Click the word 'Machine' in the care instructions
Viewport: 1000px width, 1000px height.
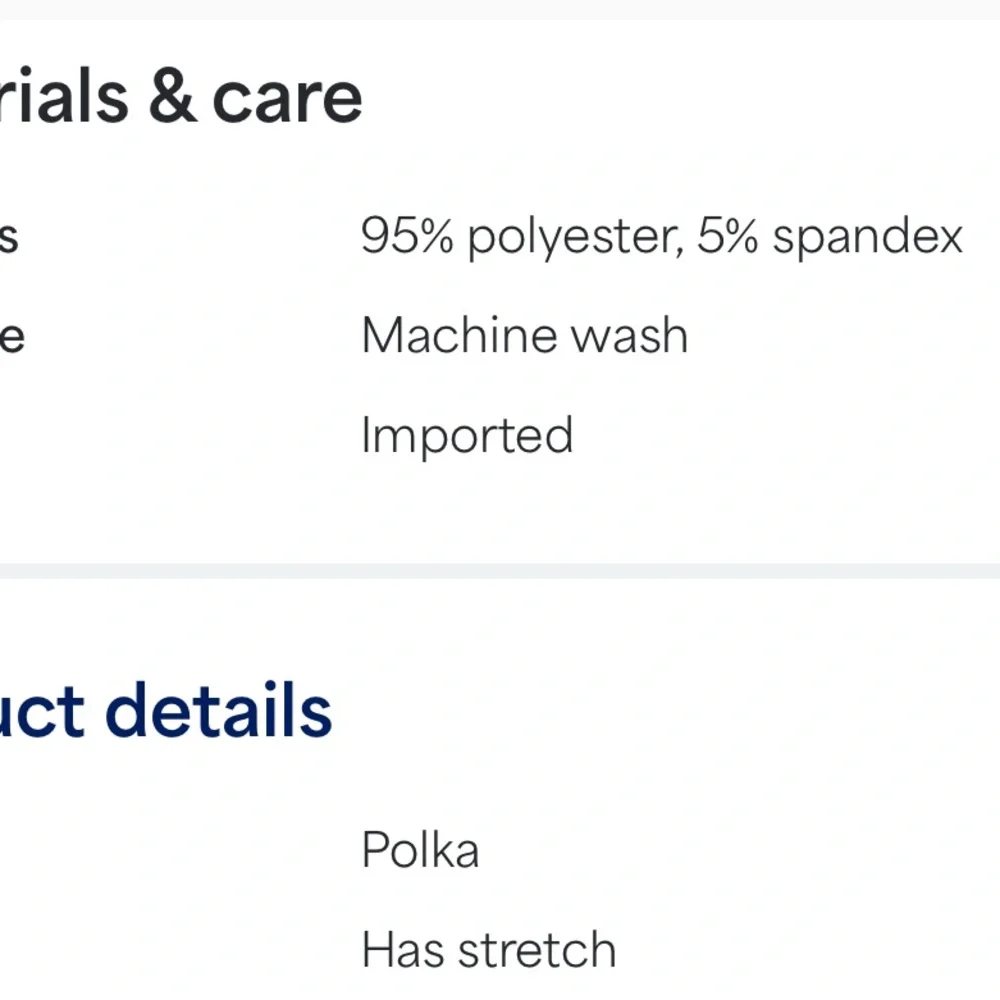coord(446,336)
